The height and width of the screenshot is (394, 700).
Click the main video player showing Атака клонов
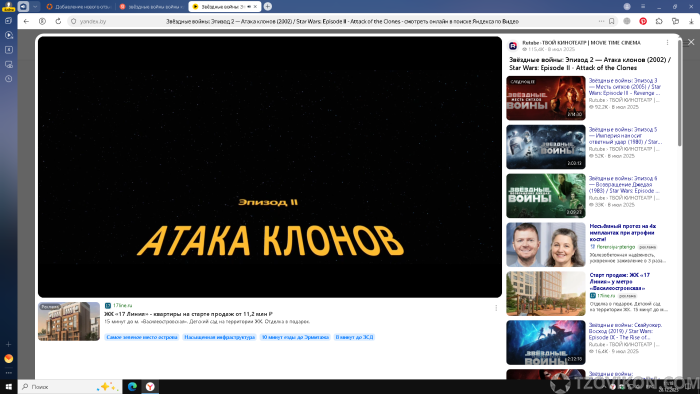tap(270, 167)
